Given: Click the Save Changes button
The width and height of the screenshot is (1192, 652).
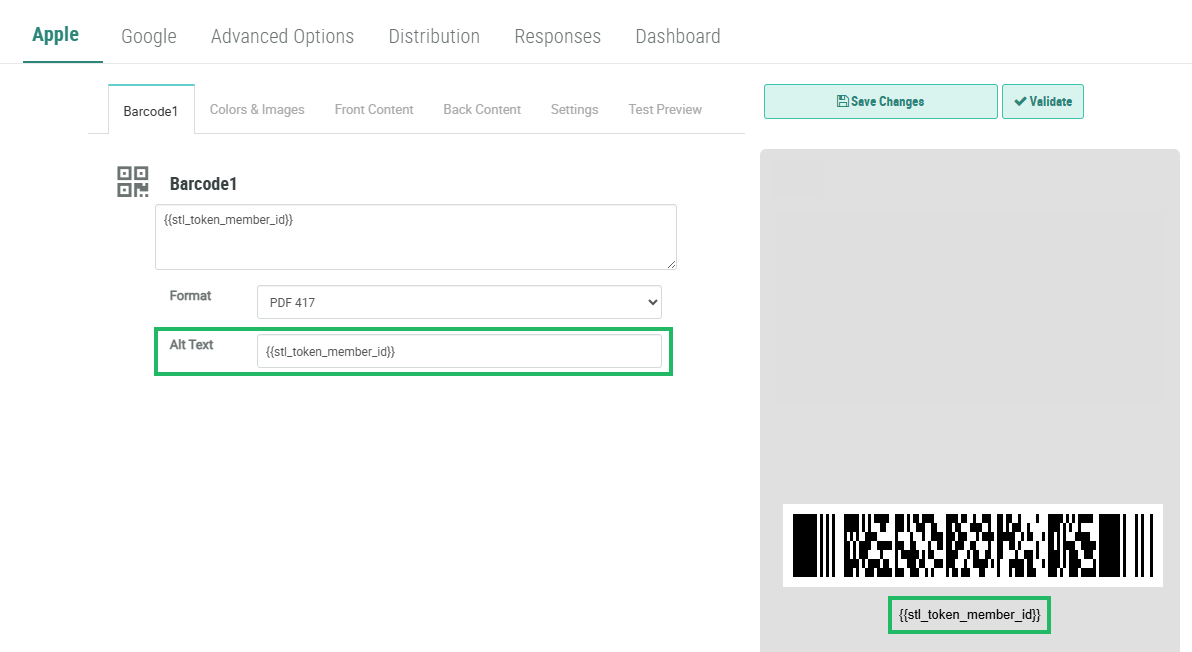Looking at the screenshot, I should click(880, 102).
